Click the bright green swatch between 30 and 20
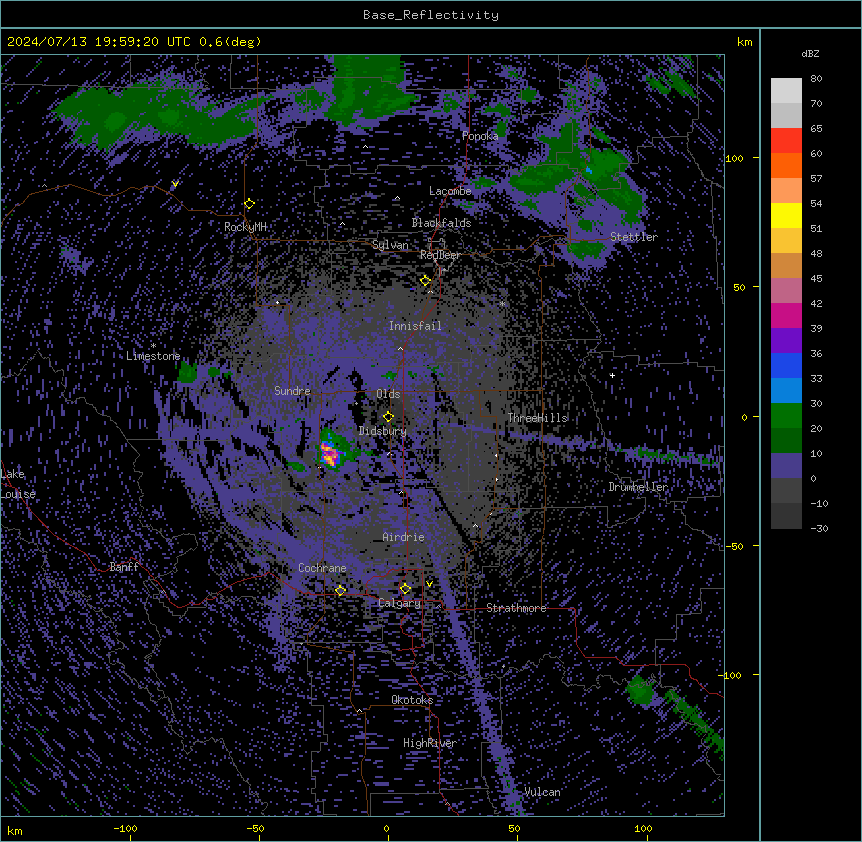The height and width of the screenshot is (842, 862). [786, 416]
